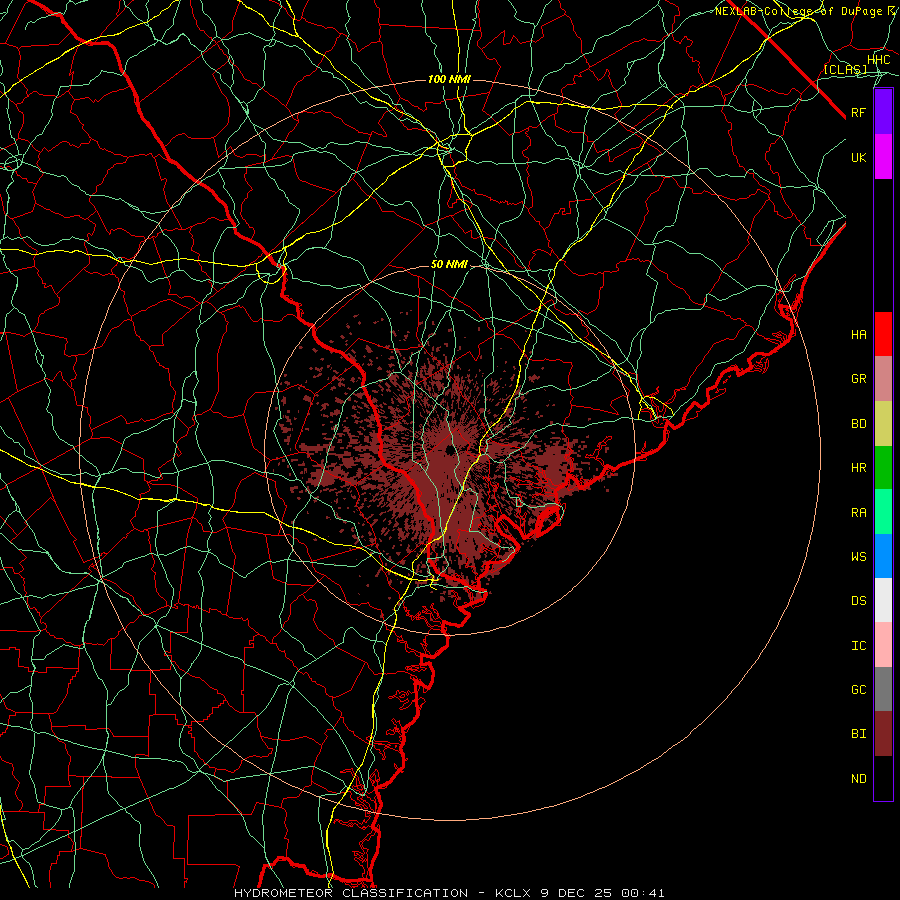Click the RA legend label
Screen dimensions: 900x900
859,513
